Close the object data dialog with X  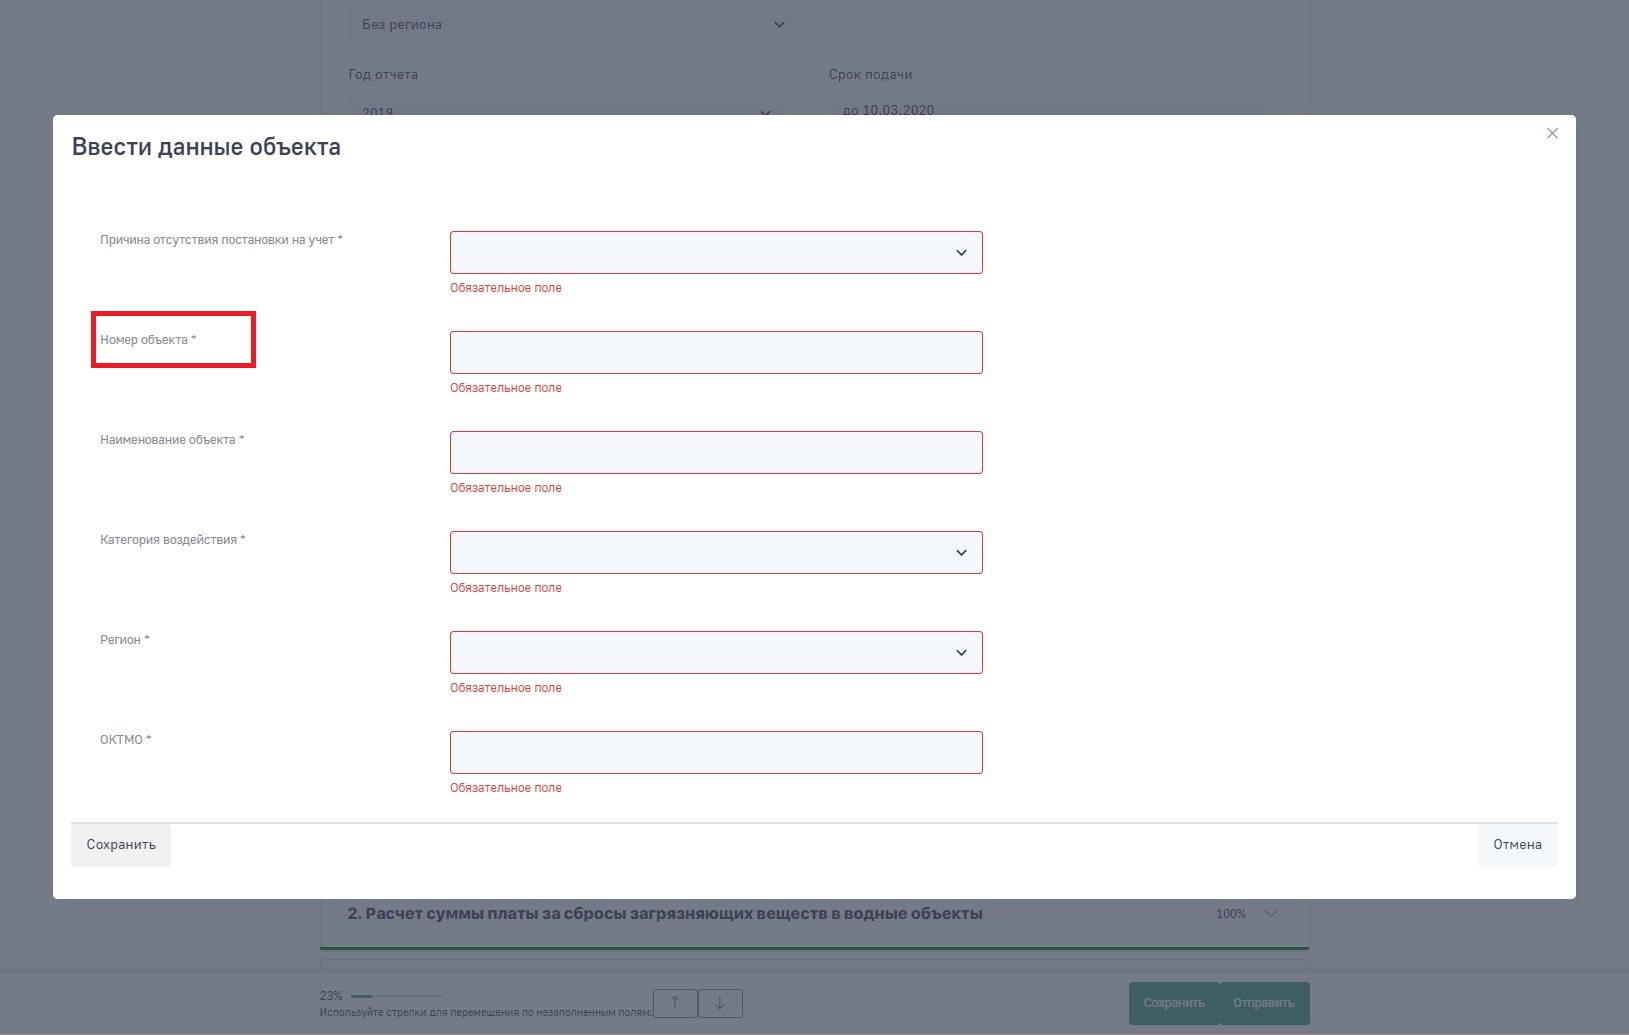pos(1552,133)
